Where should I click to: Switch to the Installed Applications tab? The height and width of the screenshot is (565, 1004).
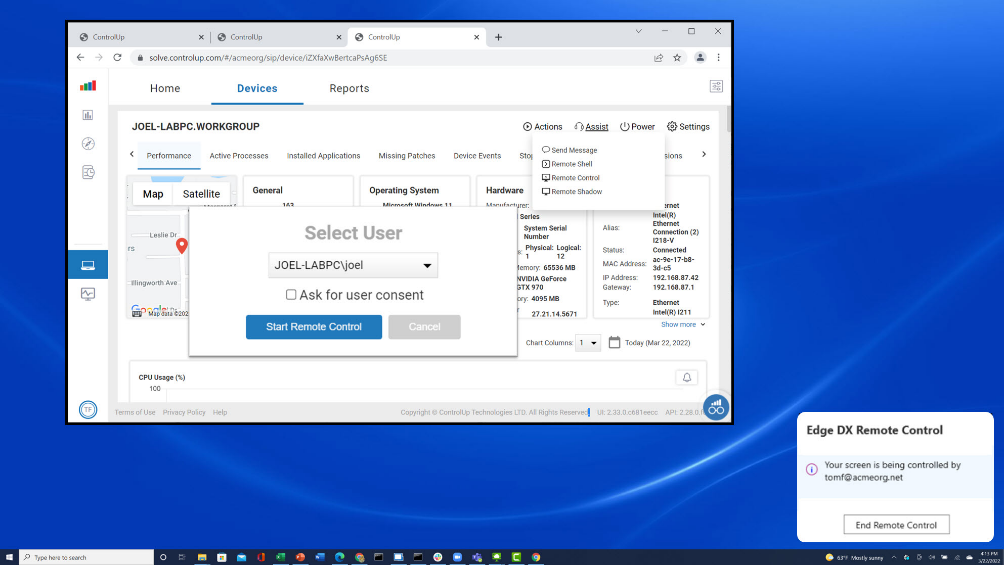pyautogui.click(x=323, y=156)
